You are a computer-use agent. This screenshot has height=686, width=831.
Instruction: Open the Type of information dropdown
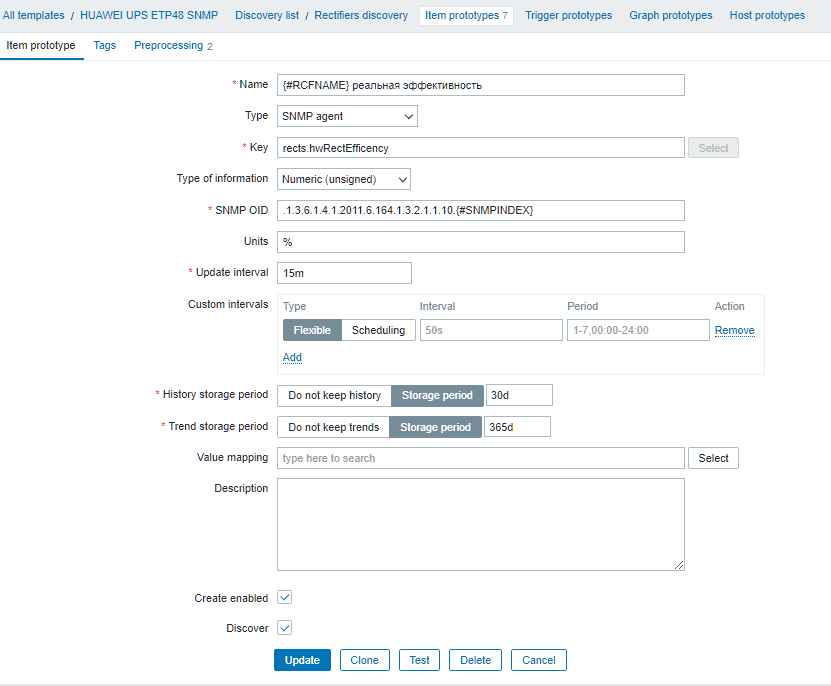tap(343, 179)
